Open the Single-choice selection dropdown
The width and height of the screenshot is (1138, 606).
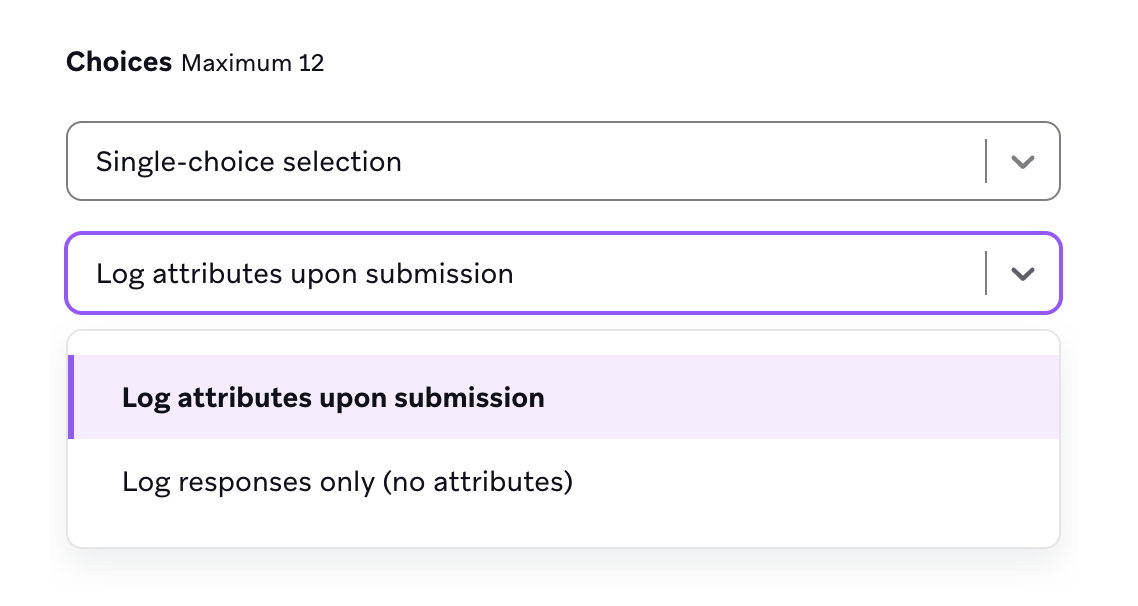(563, 161)
